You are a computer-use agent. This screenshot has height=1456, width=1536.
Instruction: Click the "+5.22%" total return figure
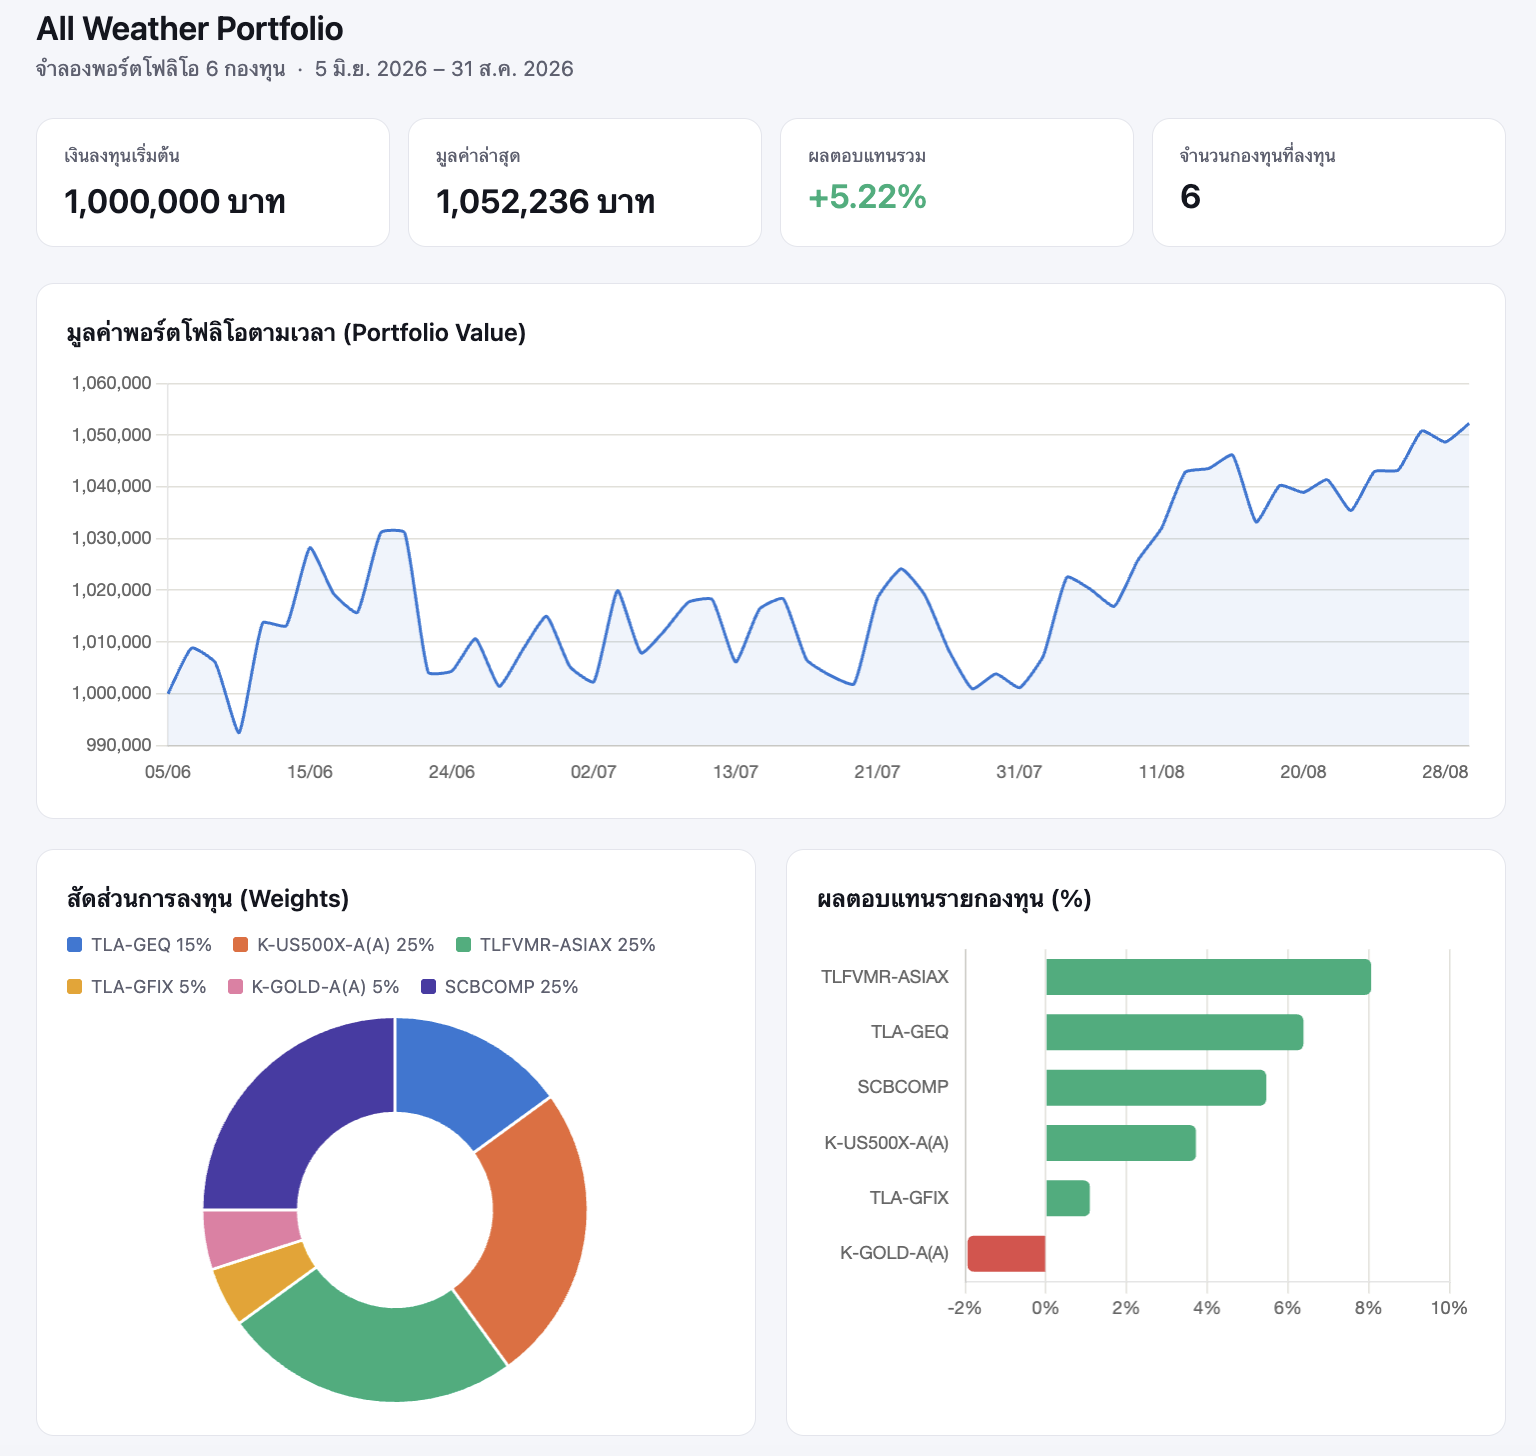tap(867, 197)
